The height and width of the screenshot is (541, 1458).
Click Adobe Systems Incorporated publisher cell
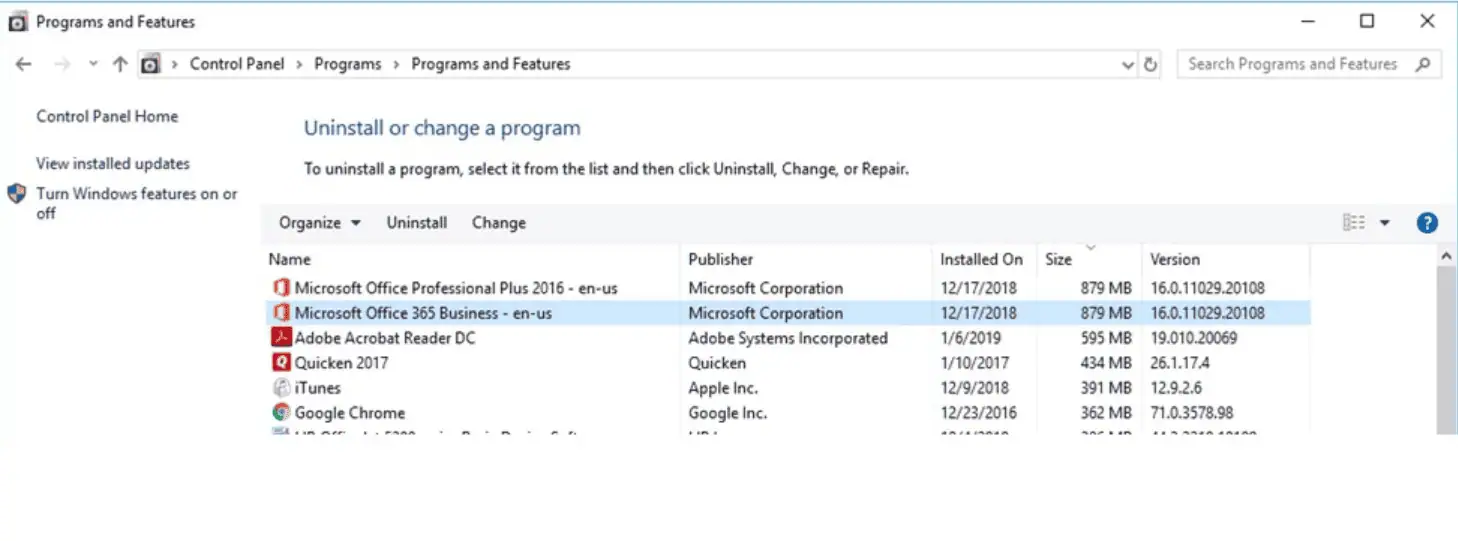point(788,338)
